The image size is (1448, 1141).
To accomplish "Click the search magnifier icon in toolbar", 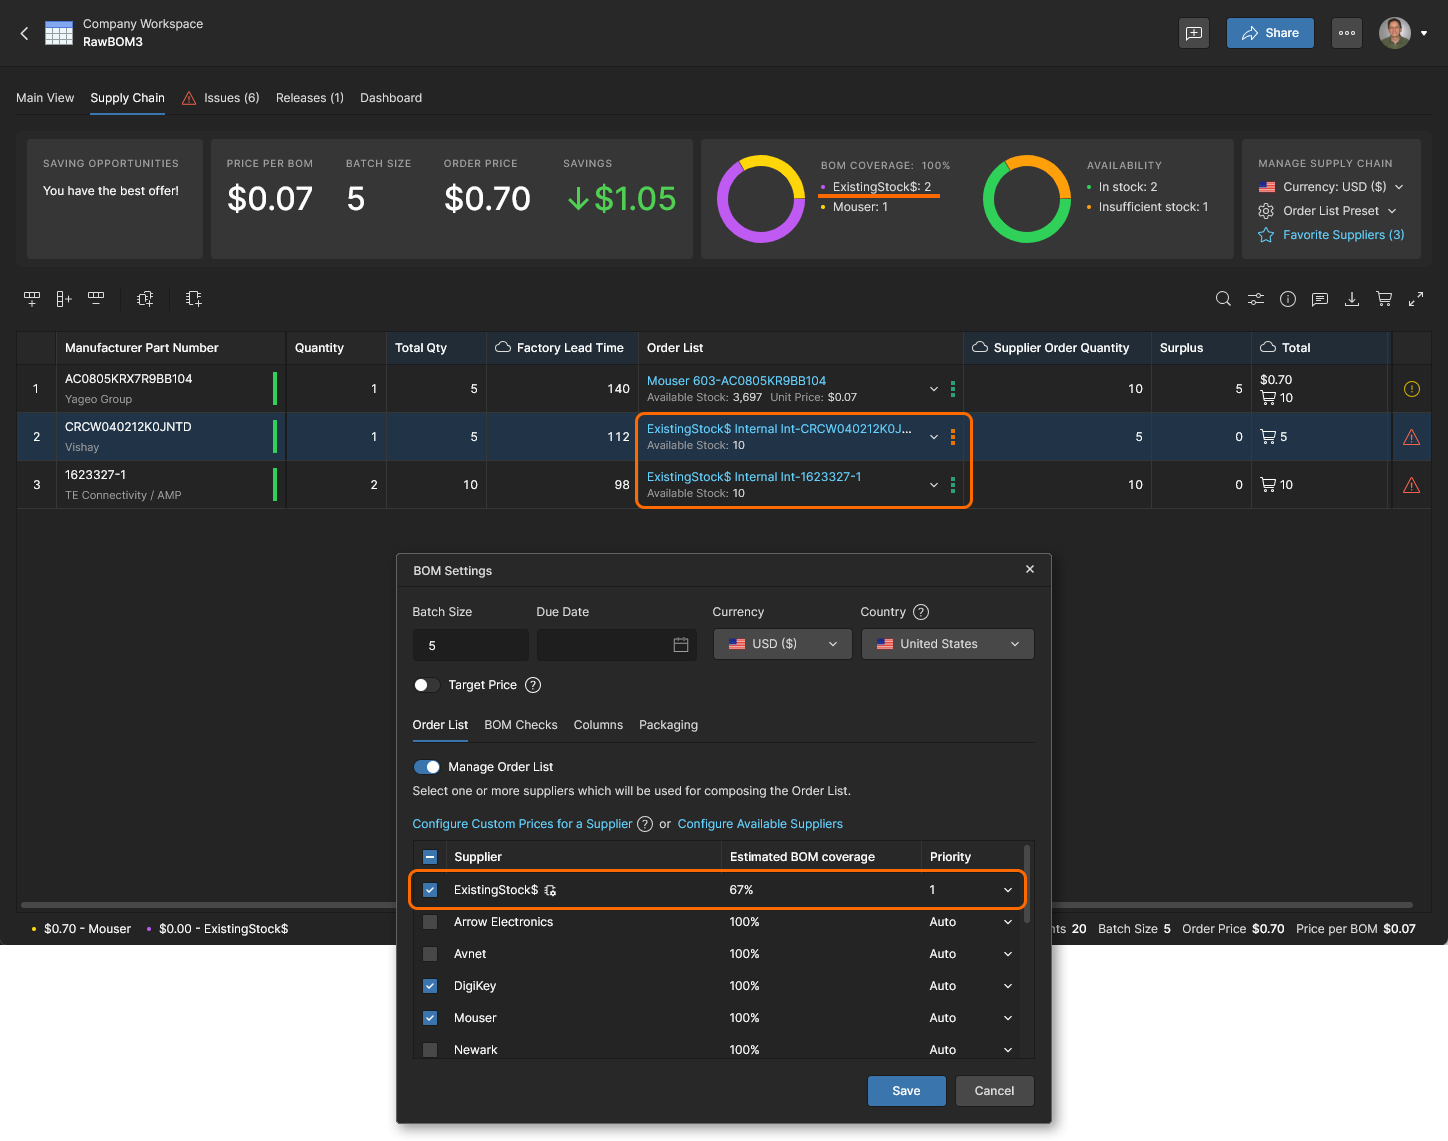I will [1223, 299].
